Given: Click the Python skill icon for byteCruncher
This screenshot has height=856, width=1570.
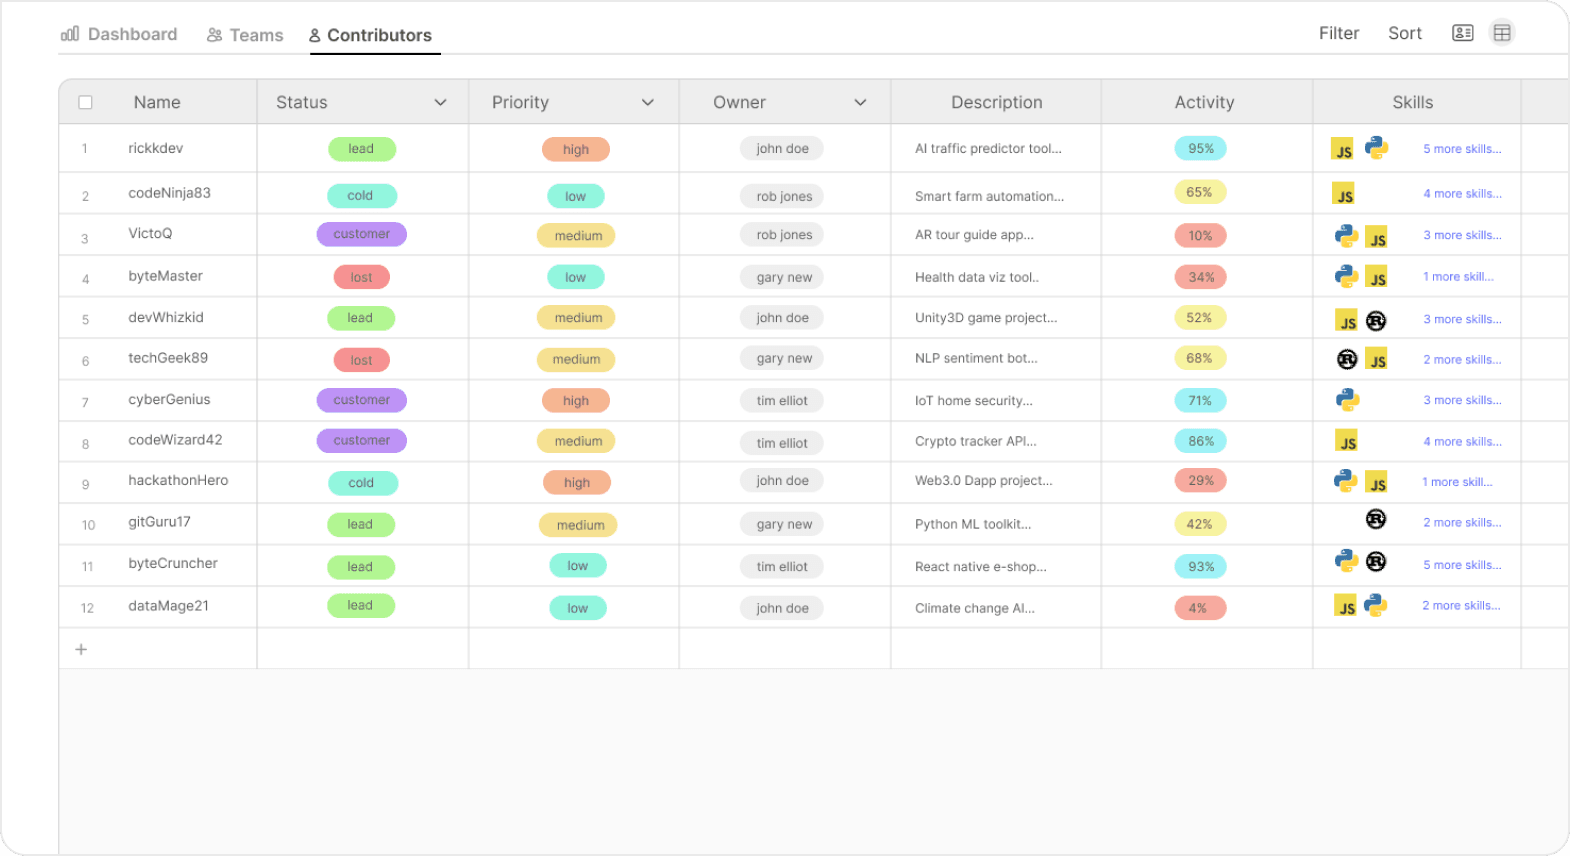Looking at the screenshot, I should tap(1346, 561).
